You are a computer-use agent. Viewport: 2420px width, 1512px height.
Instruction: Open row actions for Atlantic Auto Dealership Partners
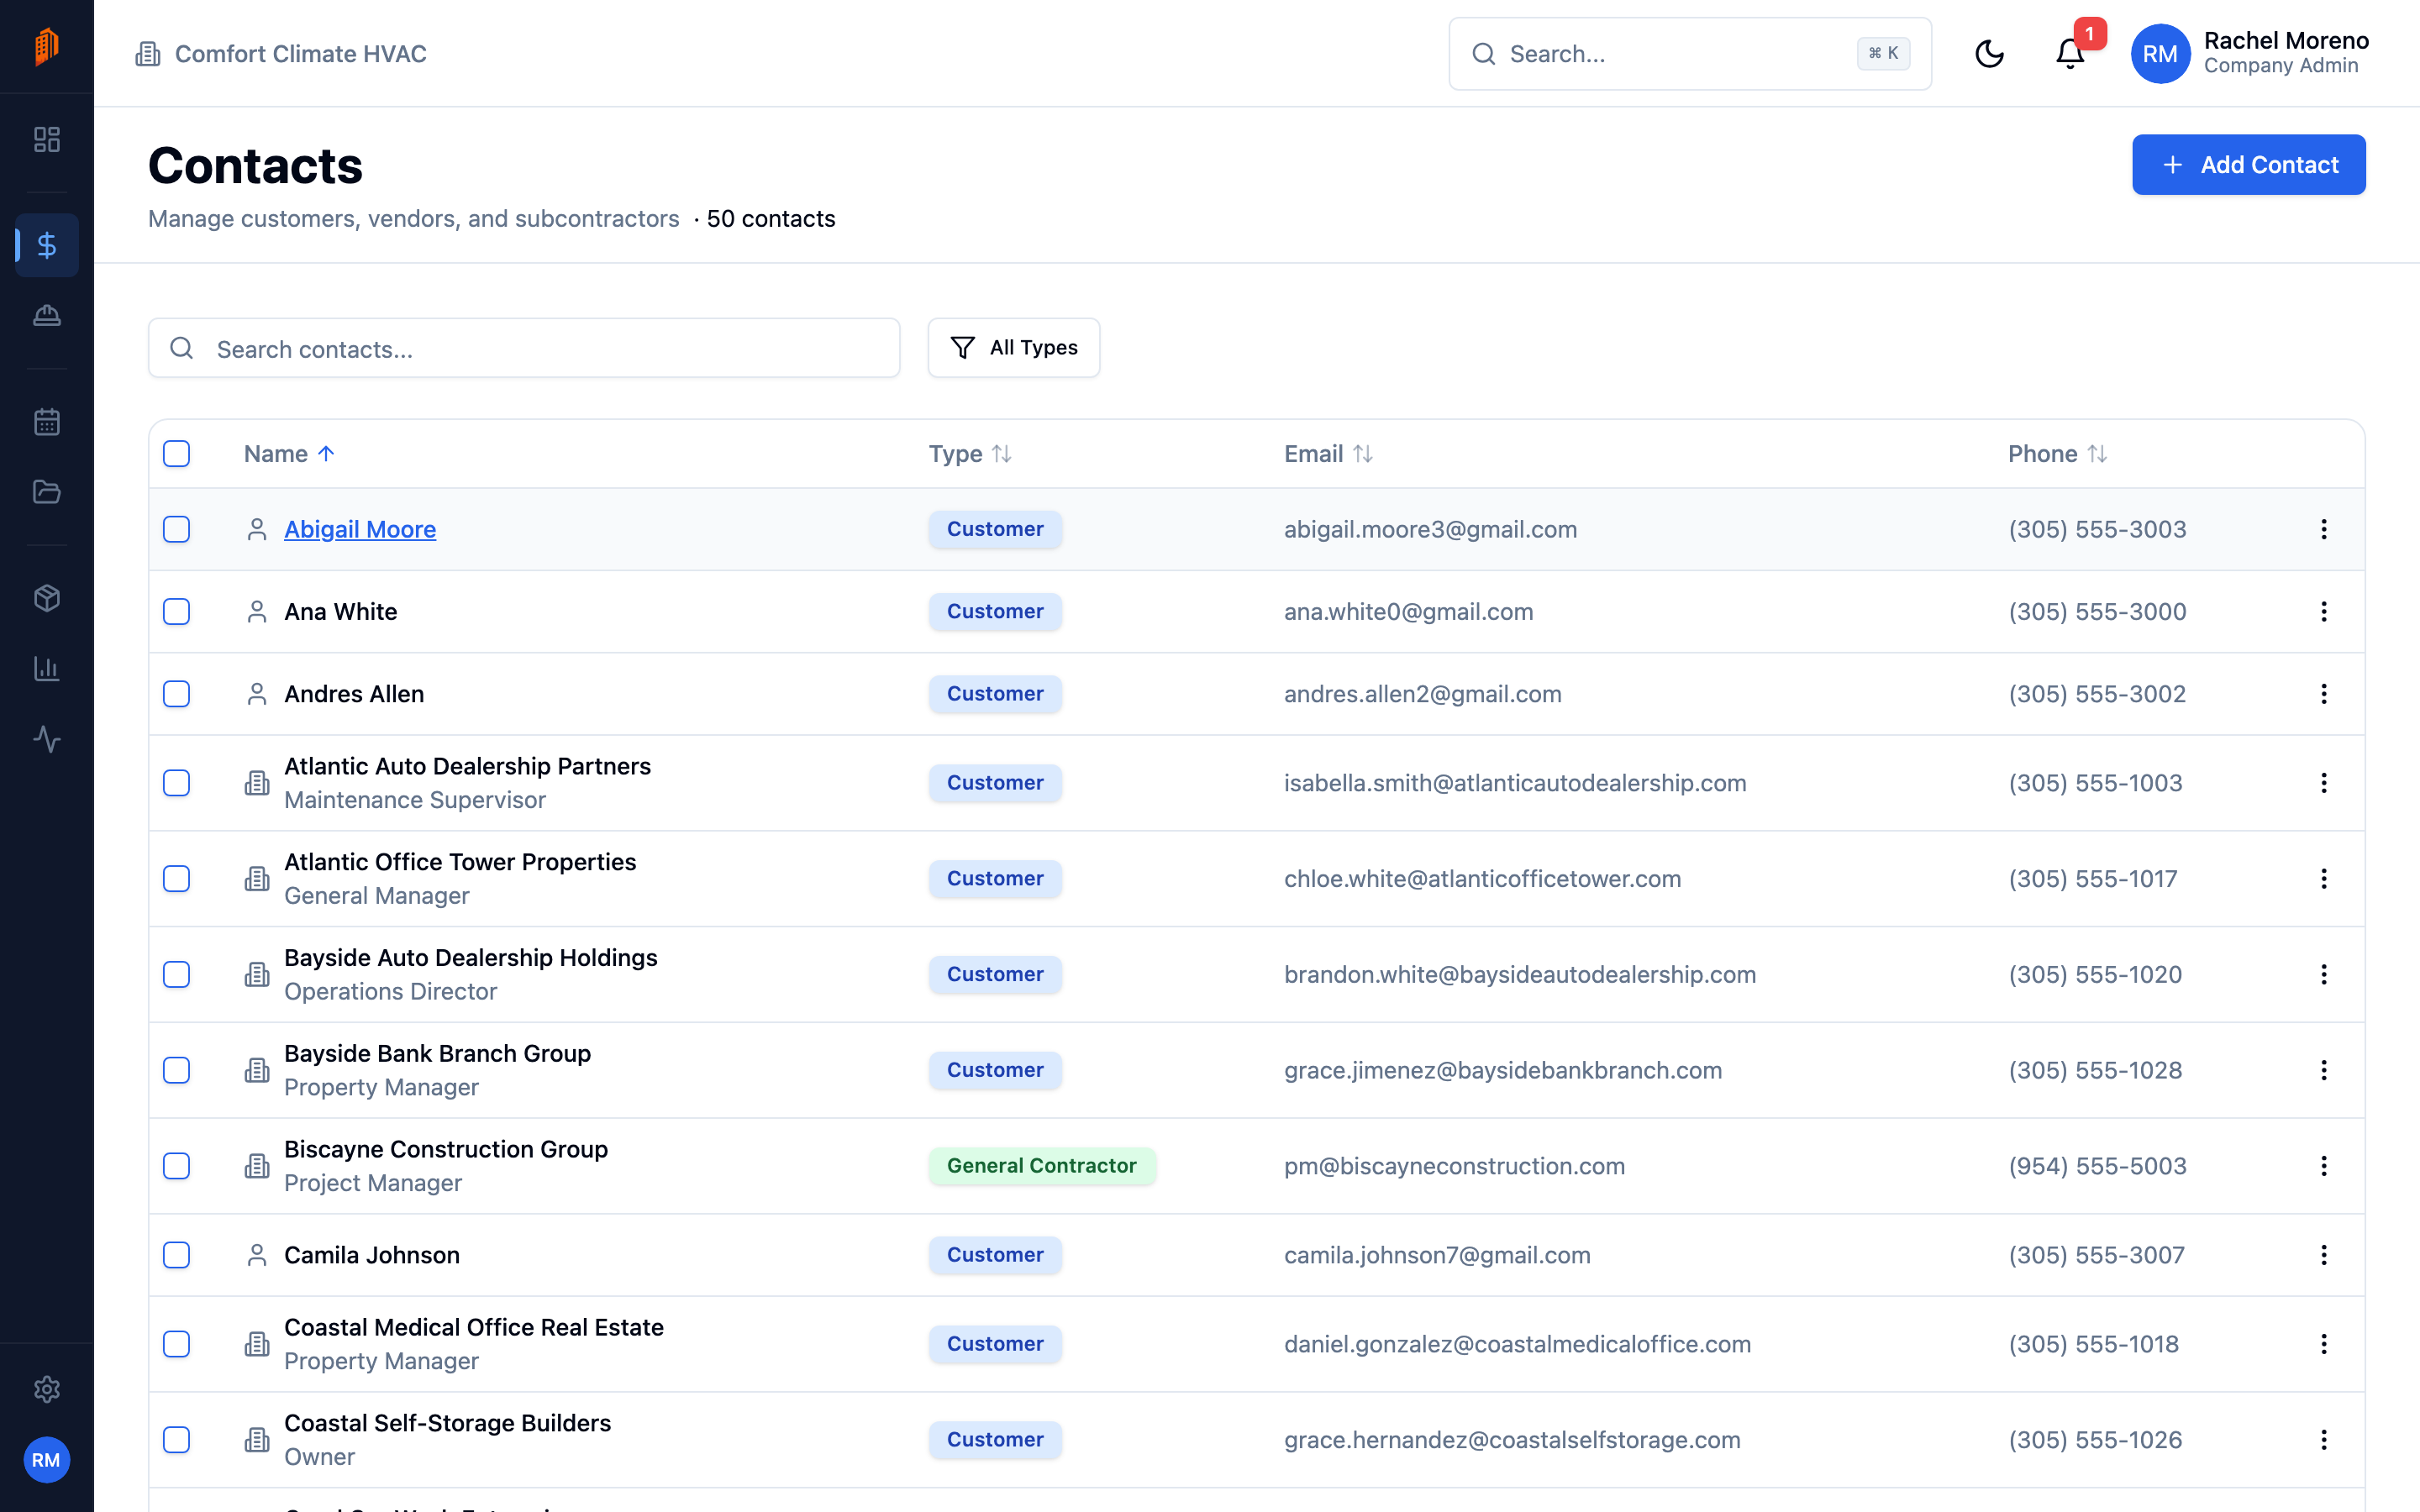coord(2324,783)
